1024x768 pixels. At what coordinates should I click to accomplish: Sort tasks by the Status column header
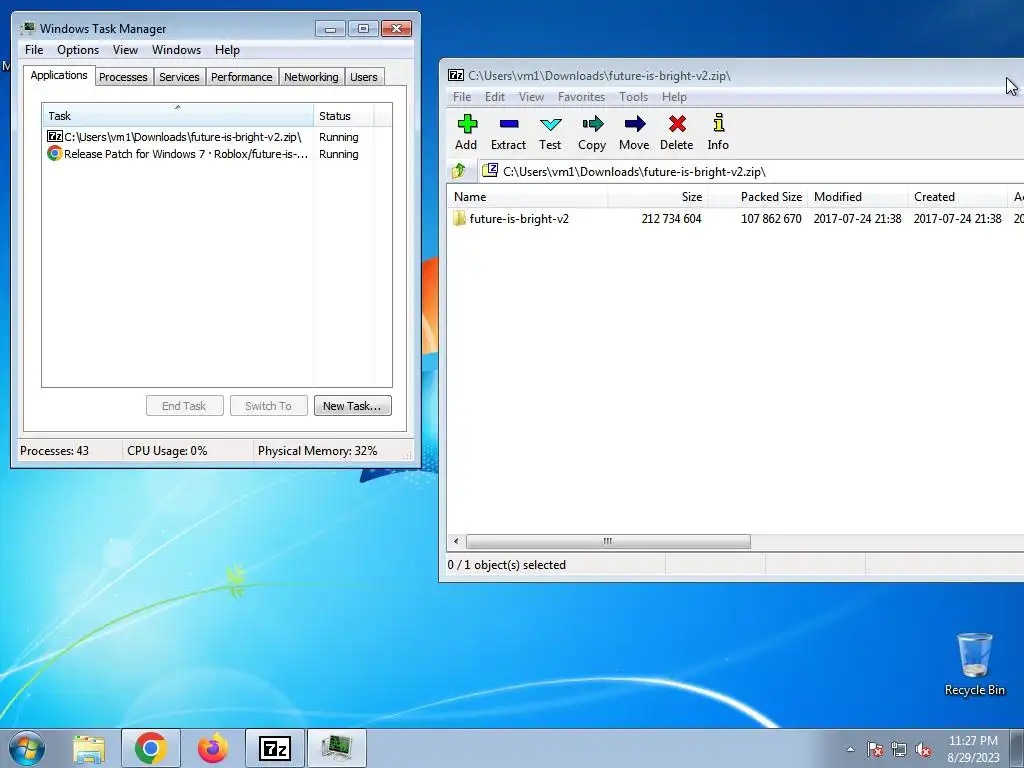pos(344,116)
